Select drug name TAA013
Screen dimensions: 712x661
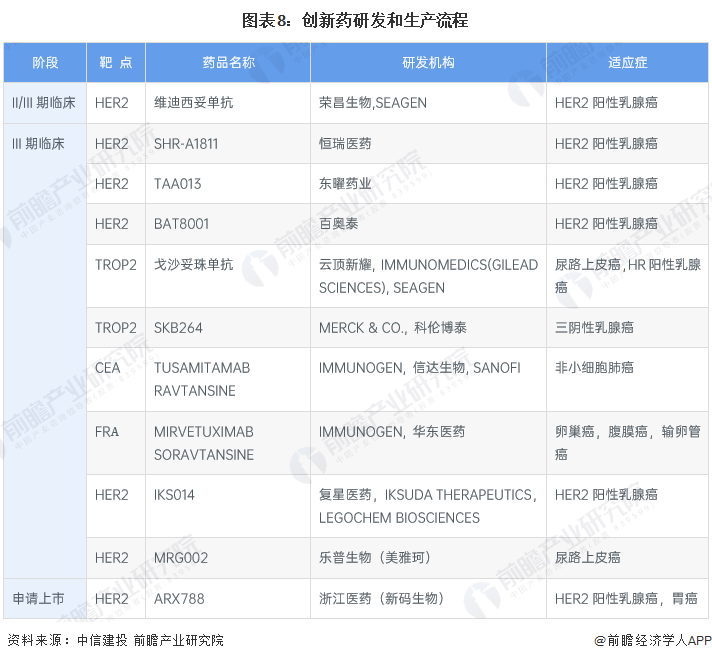[178, 184]
